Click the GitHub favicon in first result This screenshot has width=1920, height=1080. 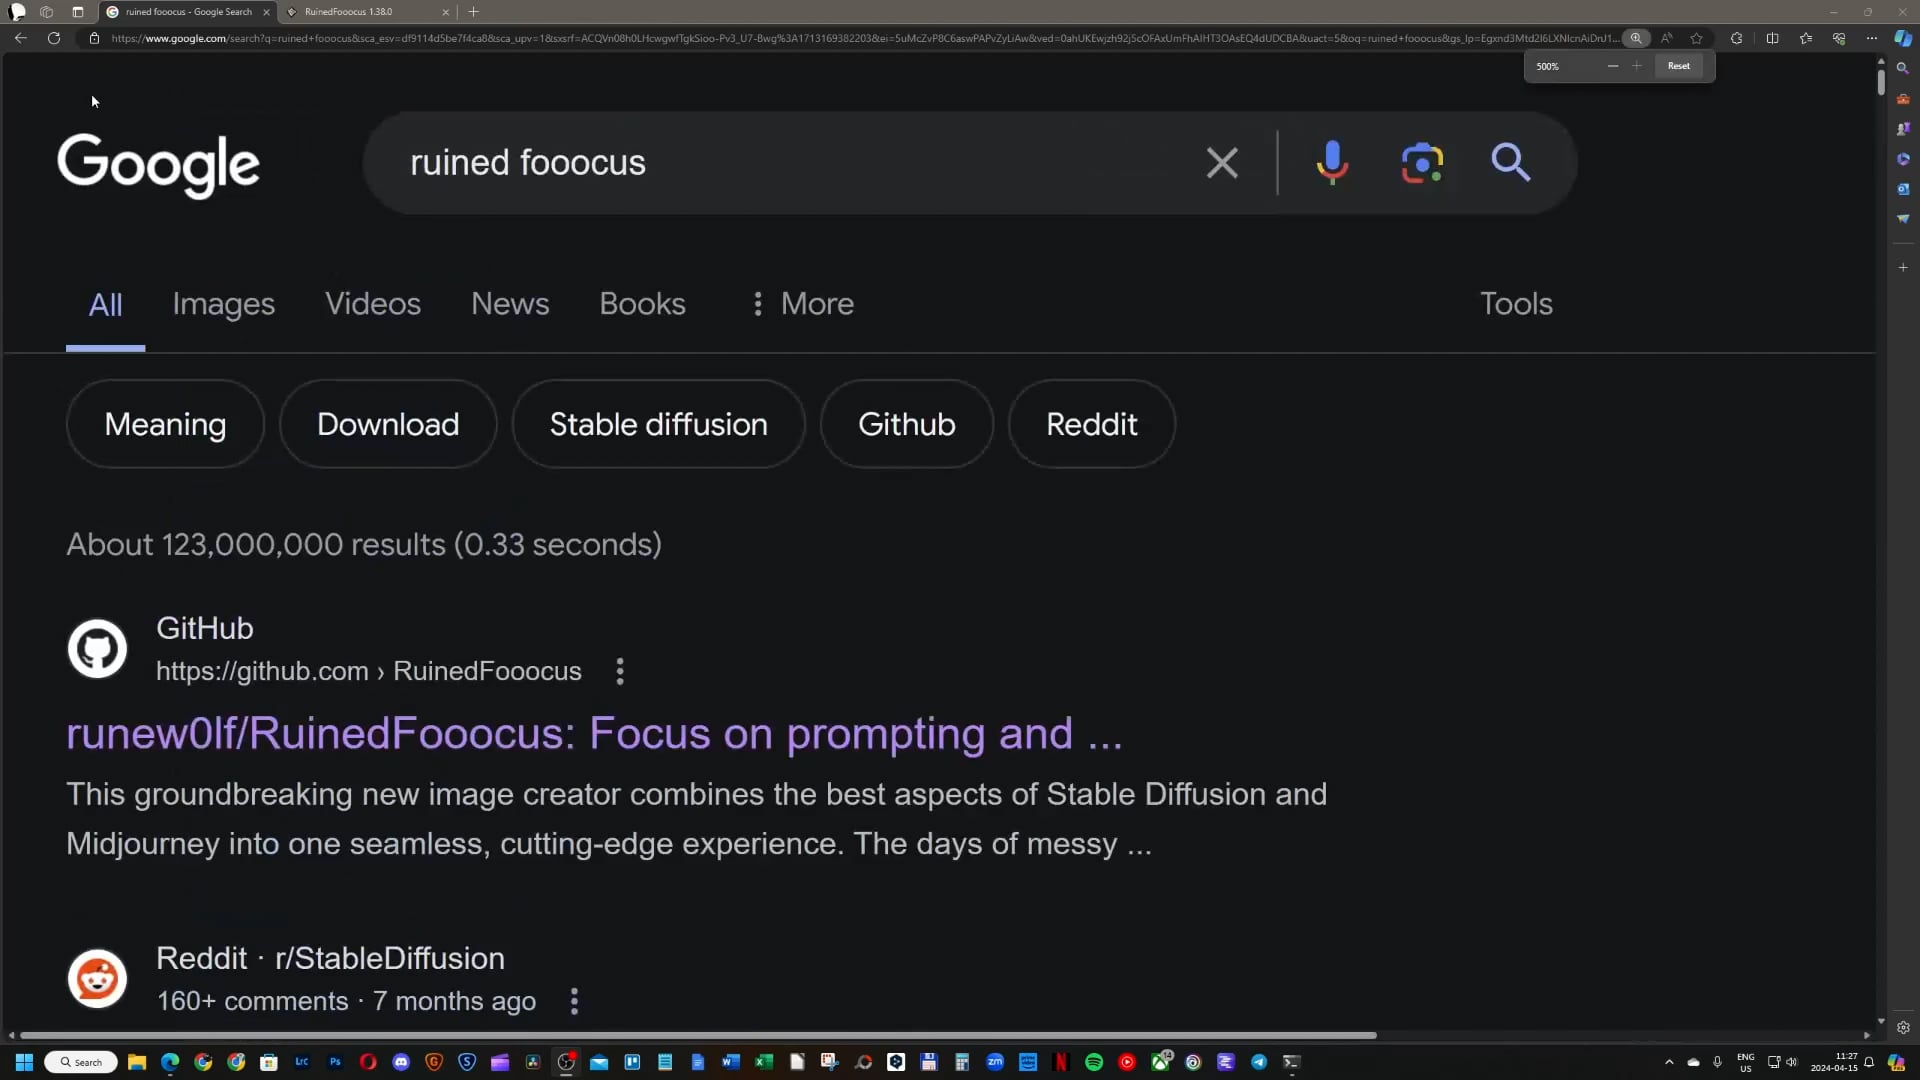pyautogui.click(x=97, y=648)
